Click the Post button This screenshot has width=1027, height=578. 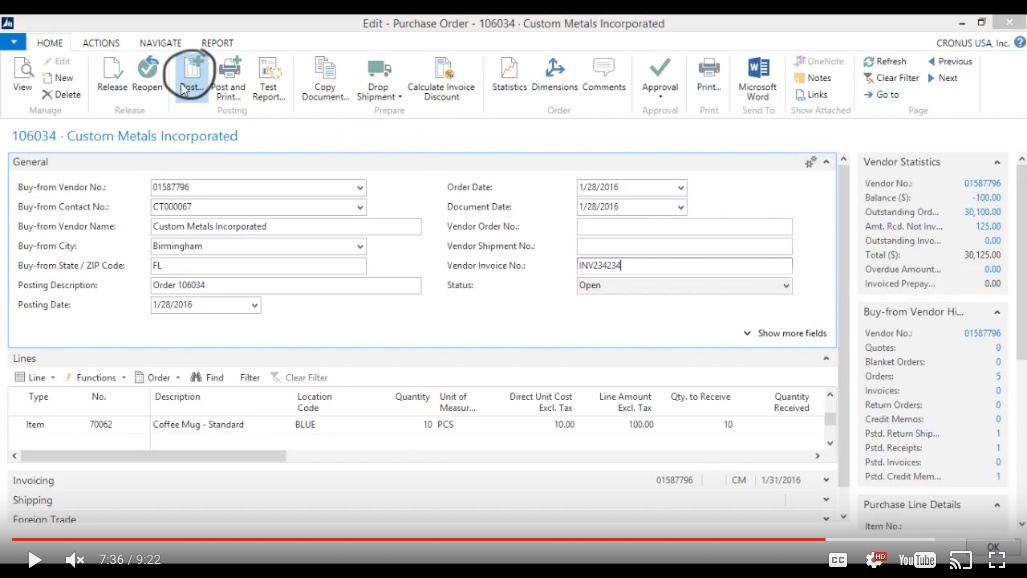[192, 75]
